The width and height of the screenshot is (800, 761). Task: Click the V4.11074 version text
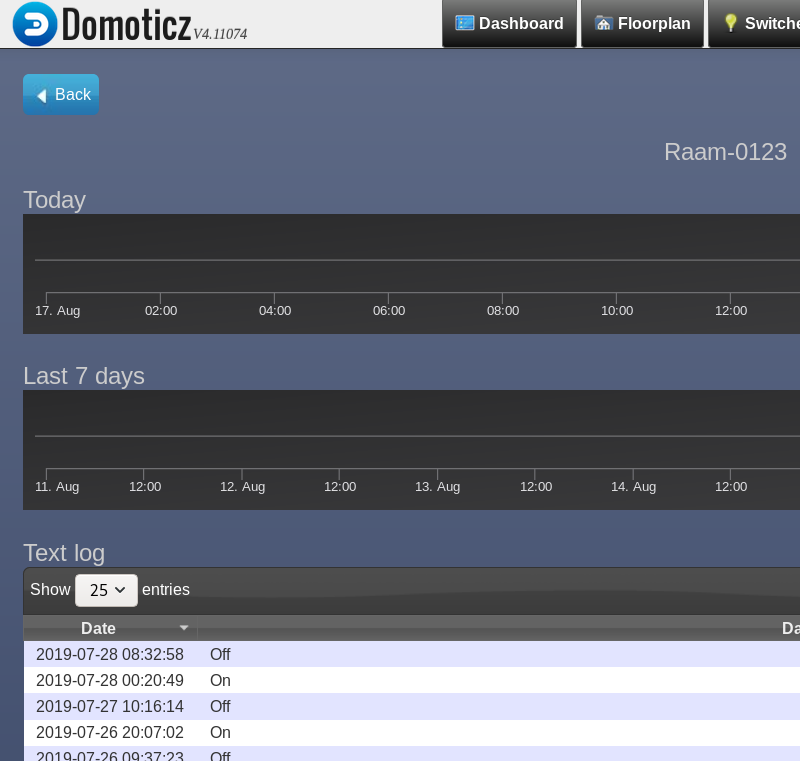tap(220, 34)
